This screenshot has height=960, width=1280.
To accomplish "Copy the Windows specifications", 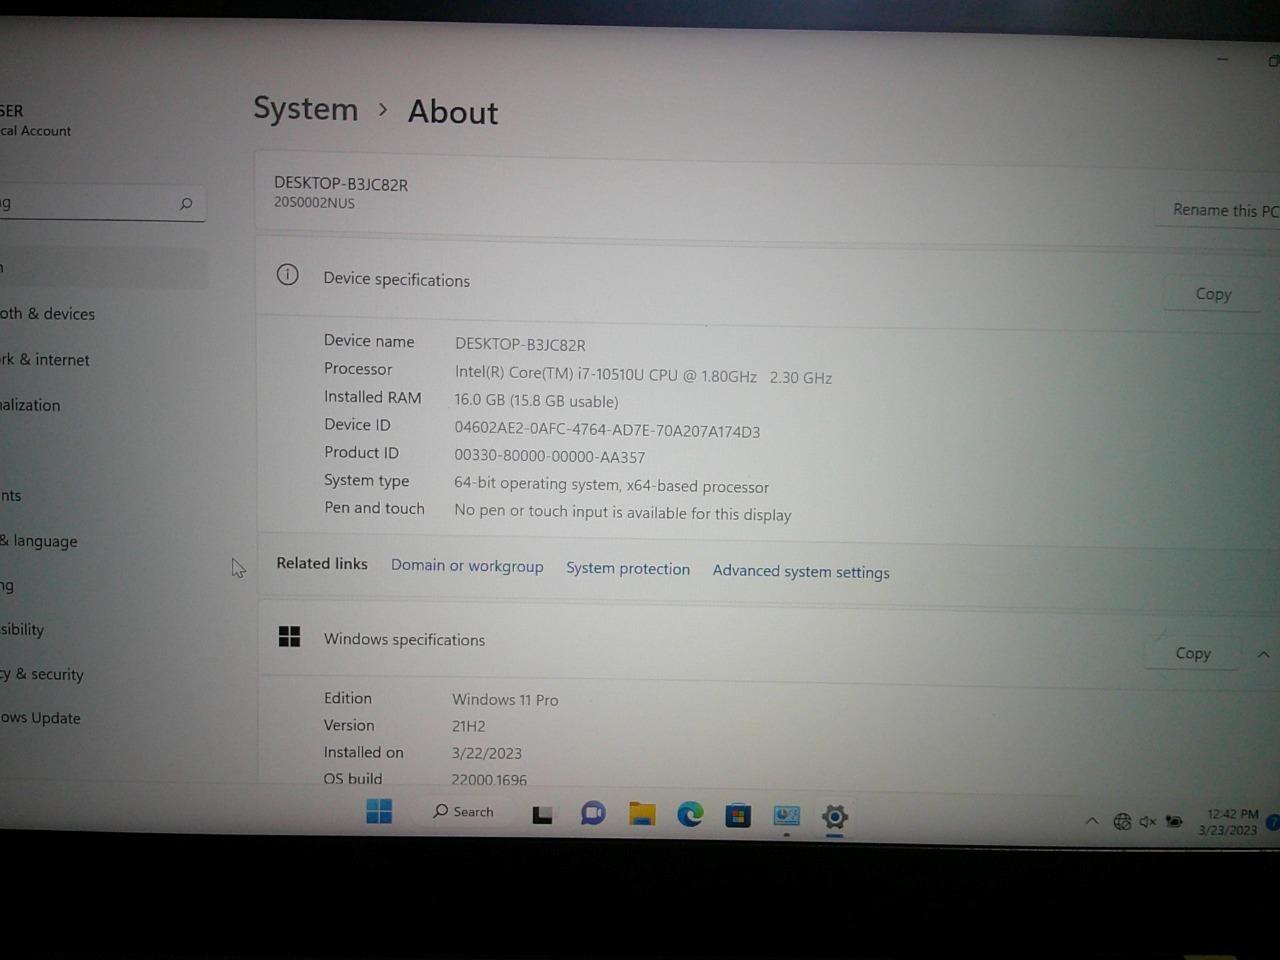I will (x=1193, y=653).
